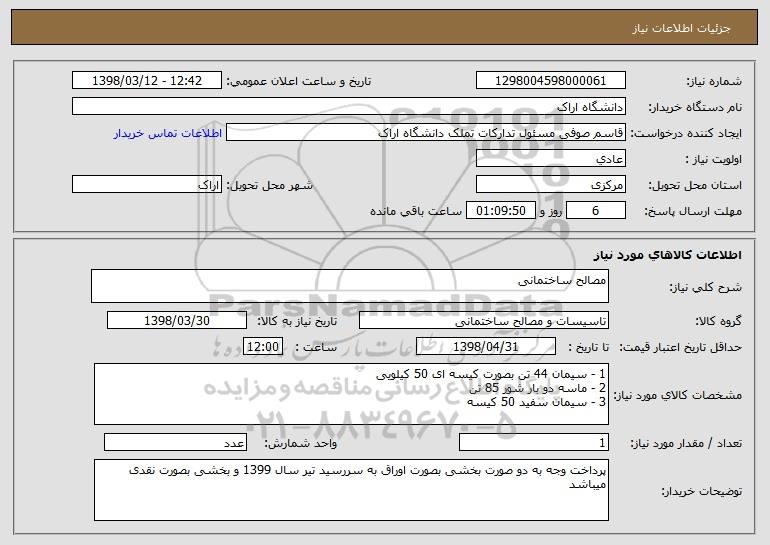The image size is (770, 545).
Task: Click the label واحد شمارش
Action: tap(301, 443)
